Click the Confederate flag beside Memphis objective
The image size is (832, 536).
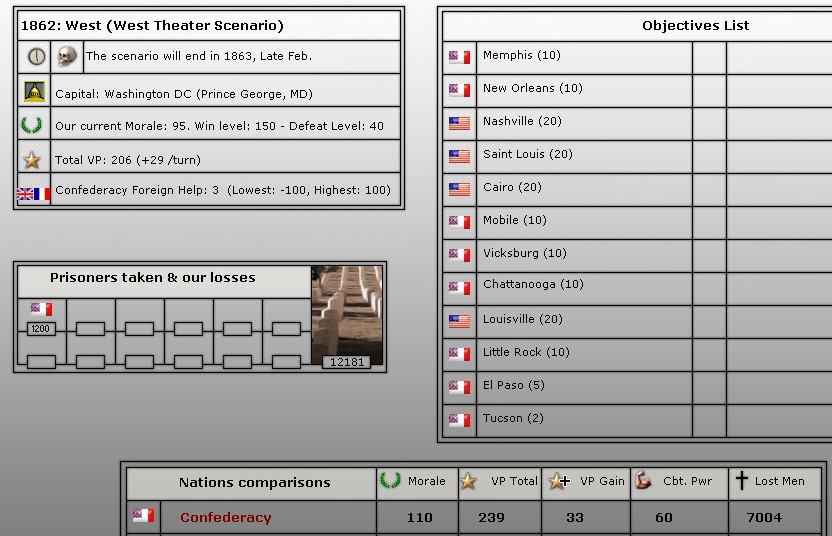click(x=459, y=57)
